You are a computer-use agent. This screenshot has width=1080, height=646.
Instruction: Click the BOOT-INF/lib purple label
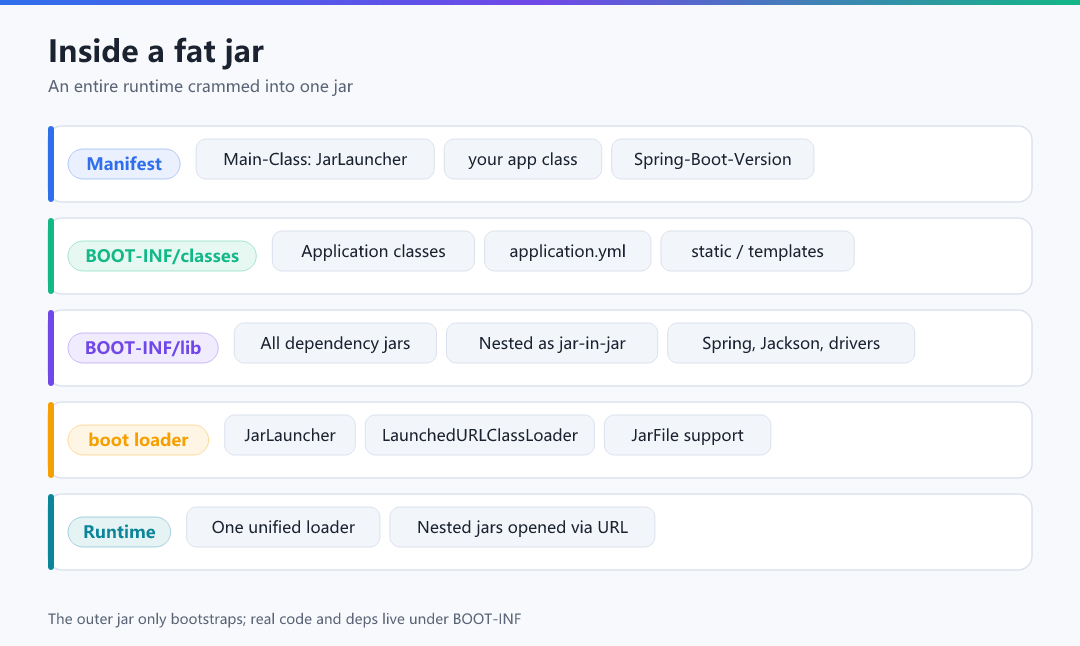(143, 348)
